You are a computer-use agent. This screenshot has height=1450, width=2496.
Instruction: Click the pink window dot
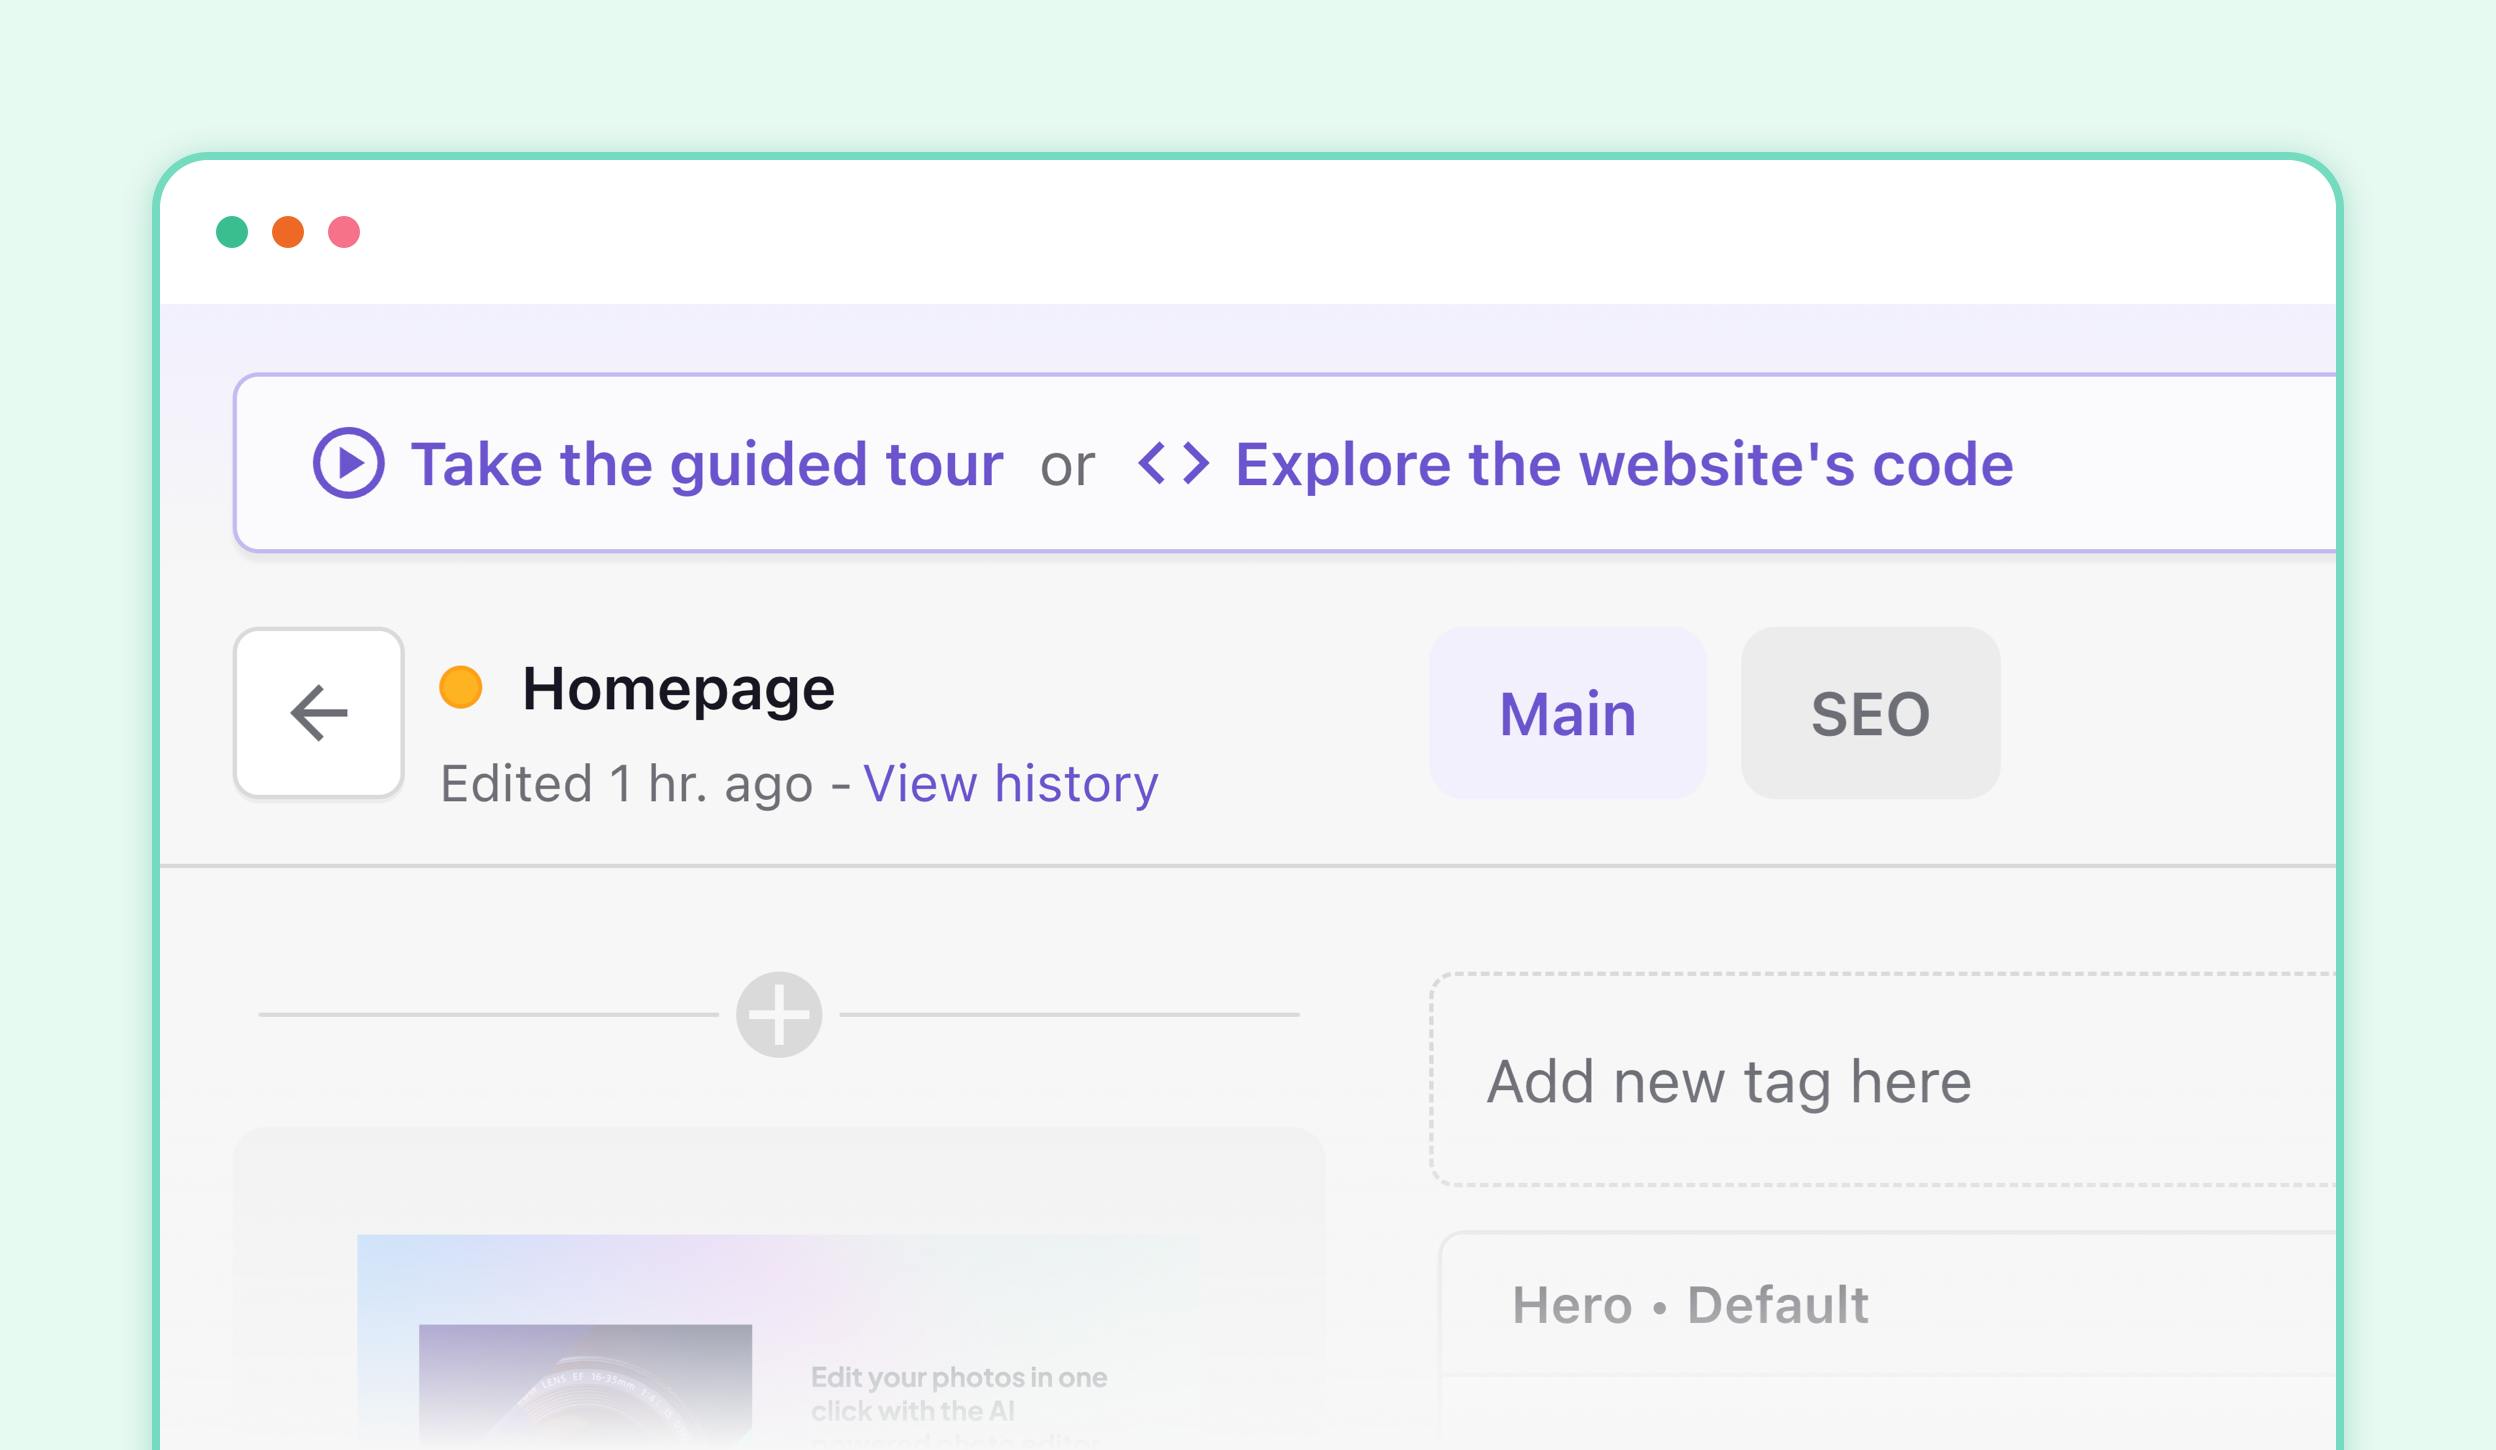(x=344, y=232)
